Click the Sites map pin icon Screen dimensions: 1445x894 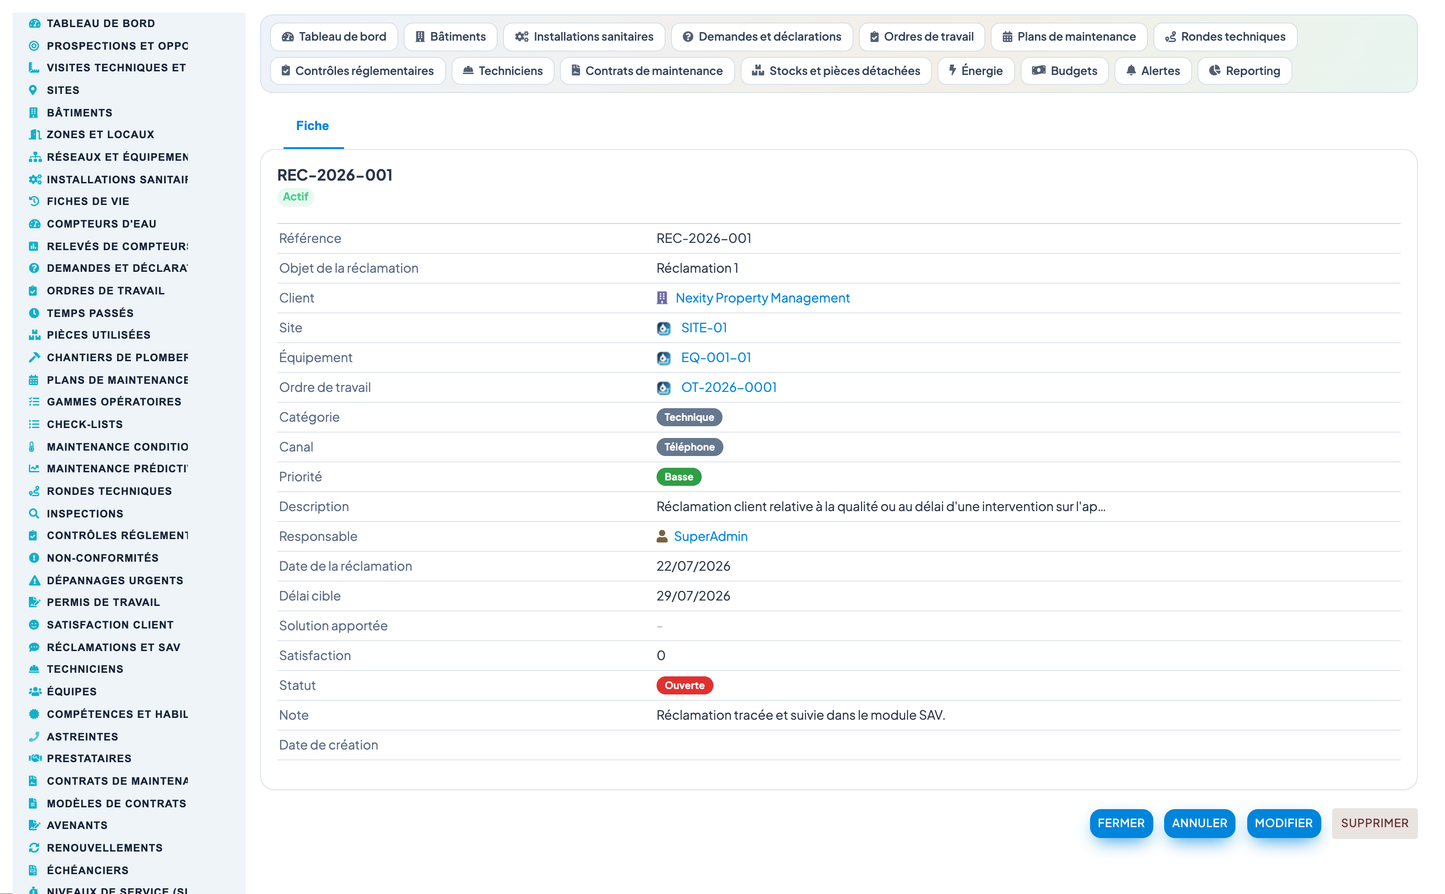coord(34,90)
